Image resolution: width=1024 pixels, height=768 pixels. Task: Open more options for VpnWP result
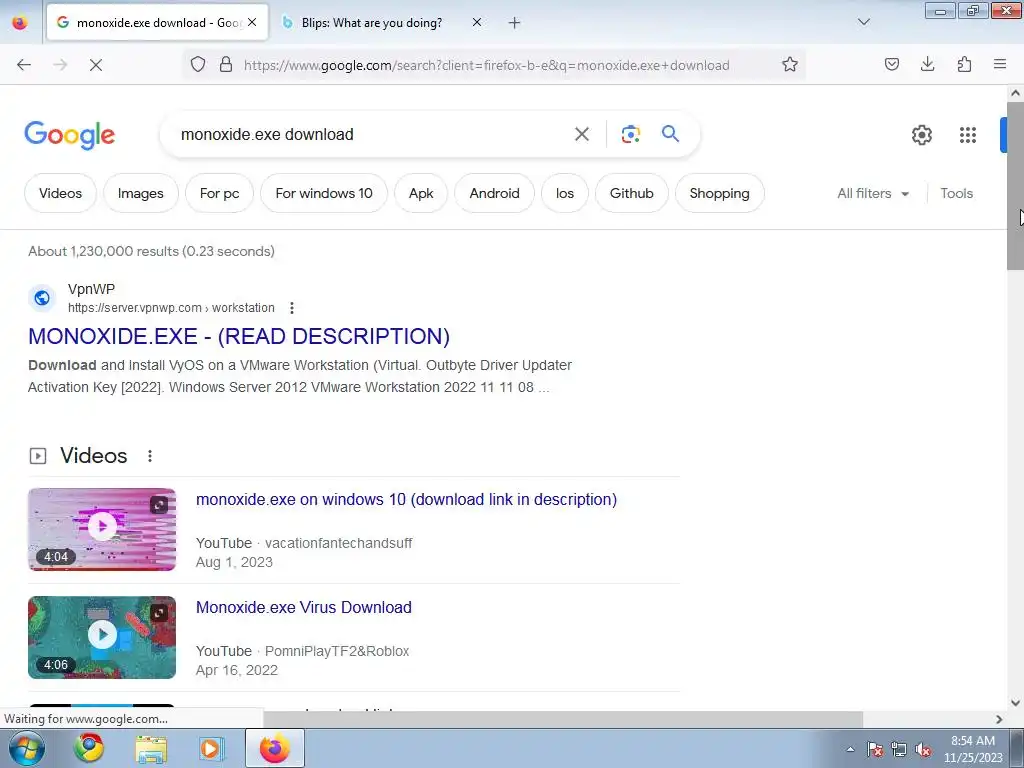coord(292,308)
